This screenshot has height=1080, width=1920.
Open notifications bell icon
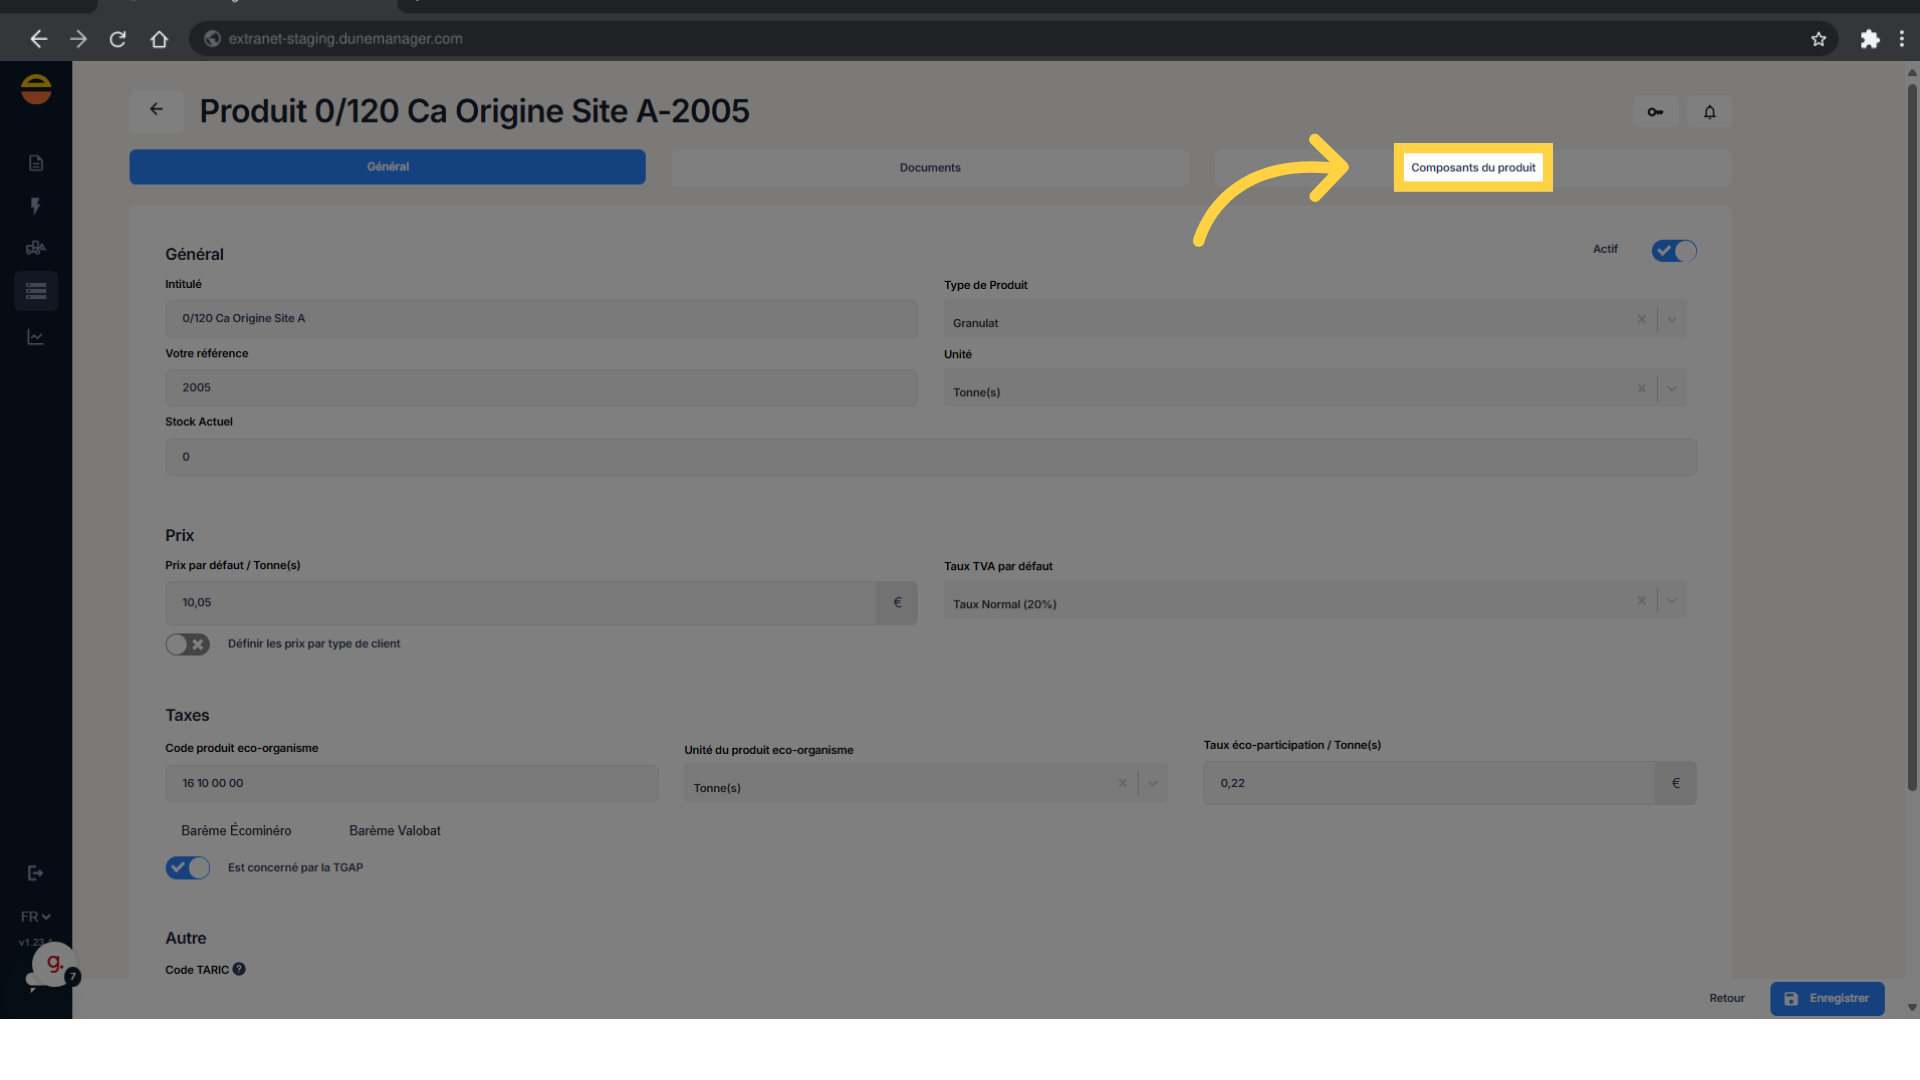click(1709, 112)
